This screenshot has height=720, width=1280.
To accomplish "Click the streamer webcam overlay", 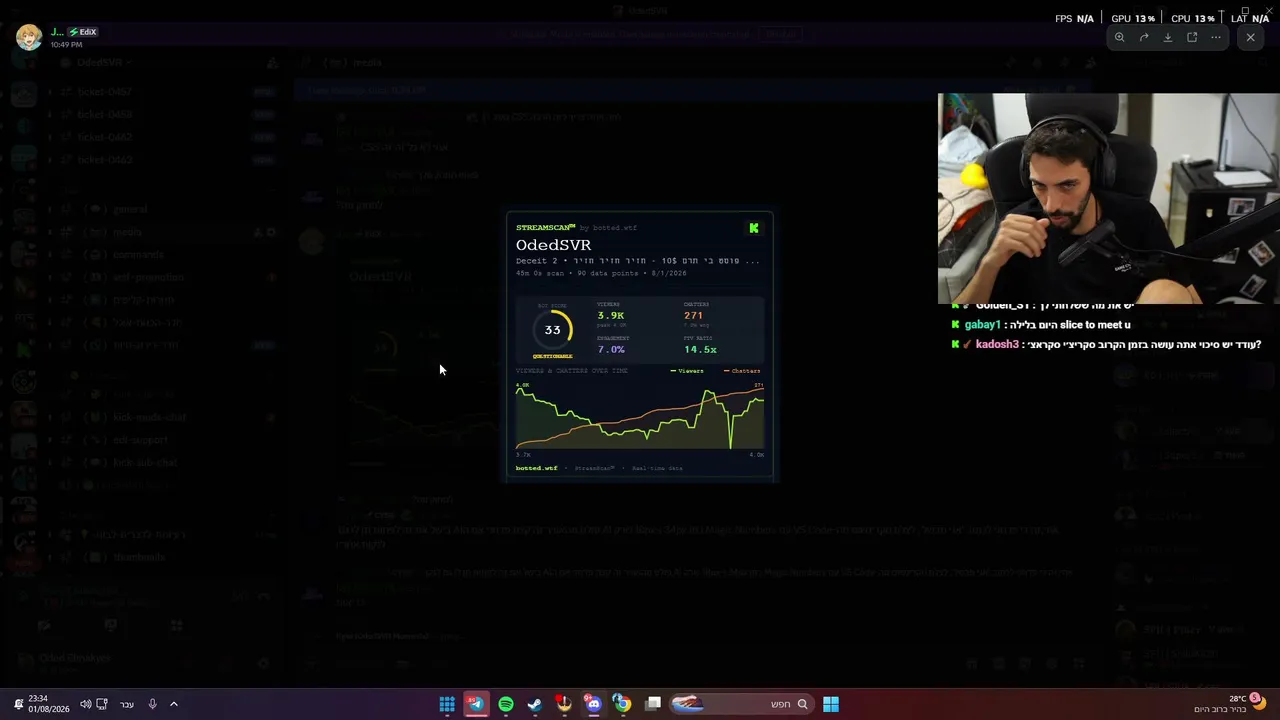I will pyautogui.click(x=1108, y=198).
